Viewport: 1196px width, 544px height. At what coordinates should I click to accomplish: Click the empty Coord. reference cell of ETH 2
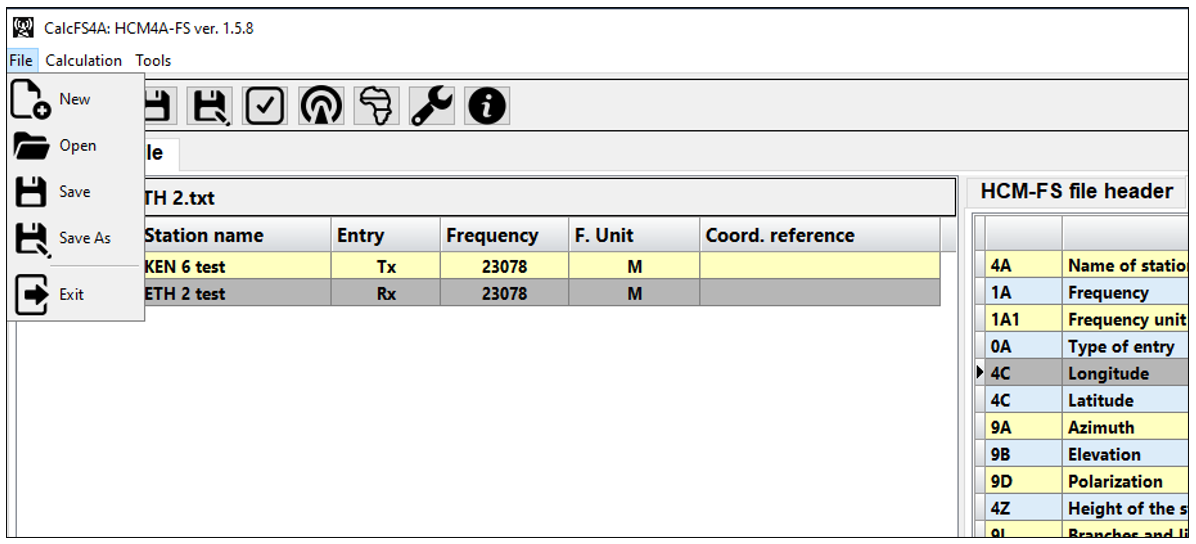click(x=820, y=293)
